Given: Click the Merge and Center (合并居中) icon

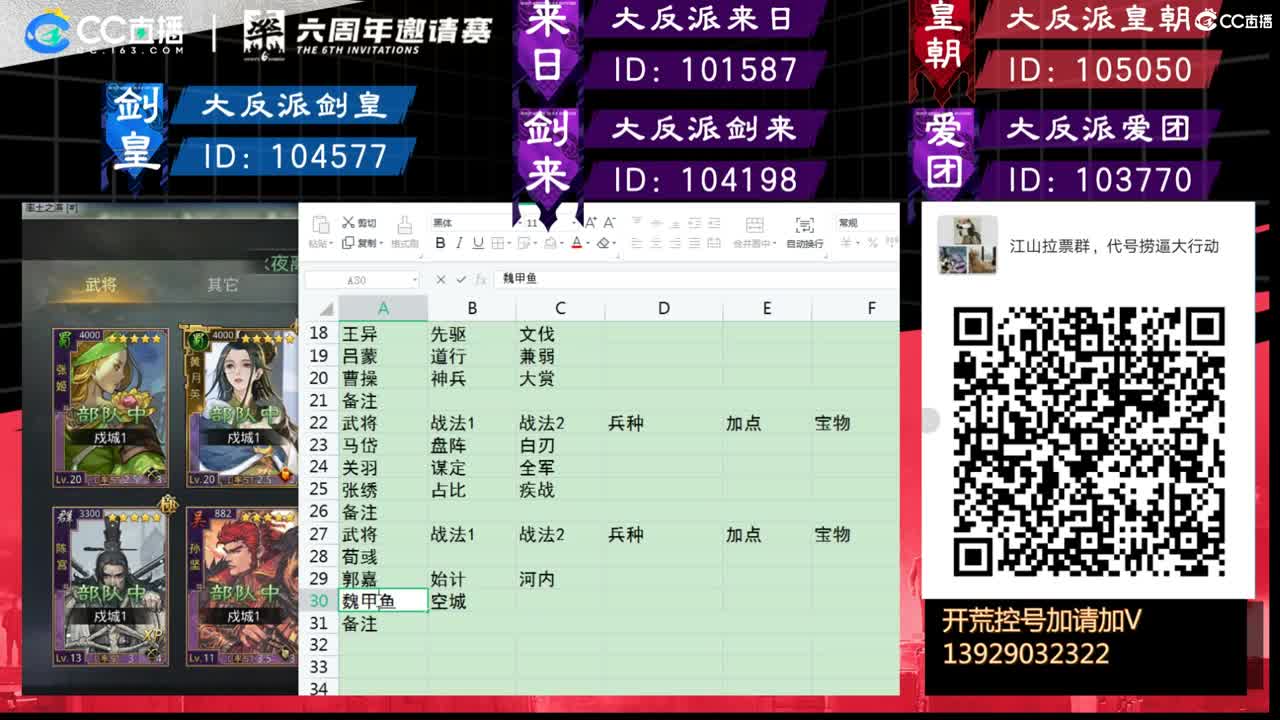Looking at the screenshot, I should click(x=754, y=224).
